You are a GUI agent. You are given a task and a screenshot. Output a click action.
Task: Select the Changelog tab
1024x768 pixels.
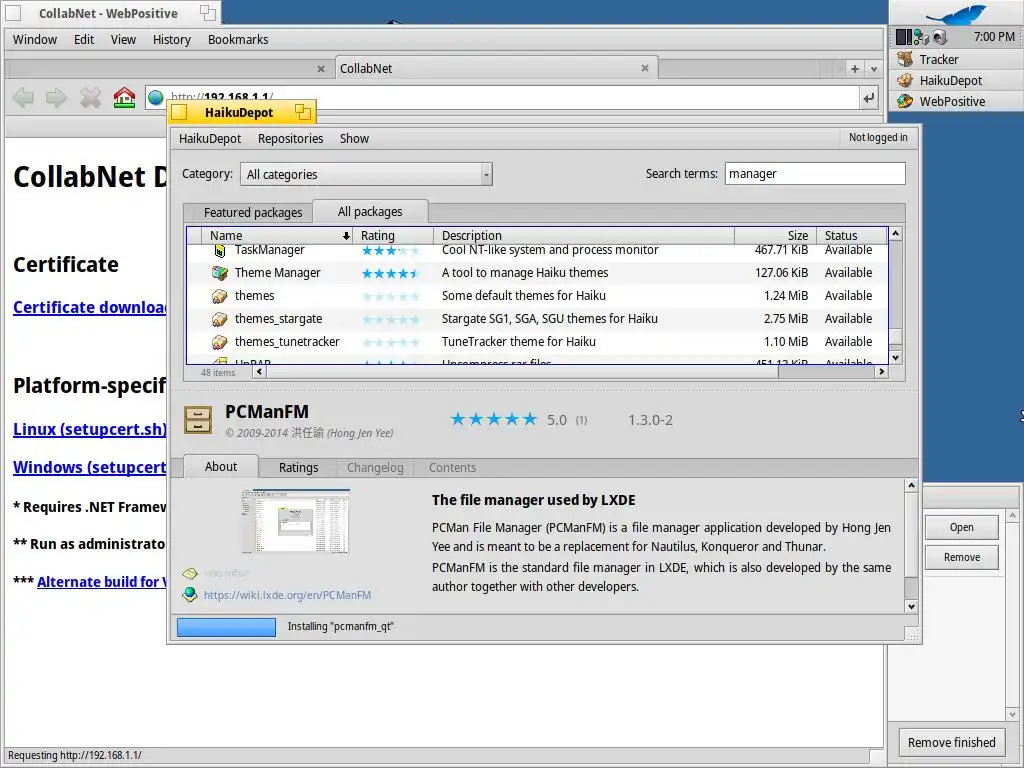coord(376,468)
